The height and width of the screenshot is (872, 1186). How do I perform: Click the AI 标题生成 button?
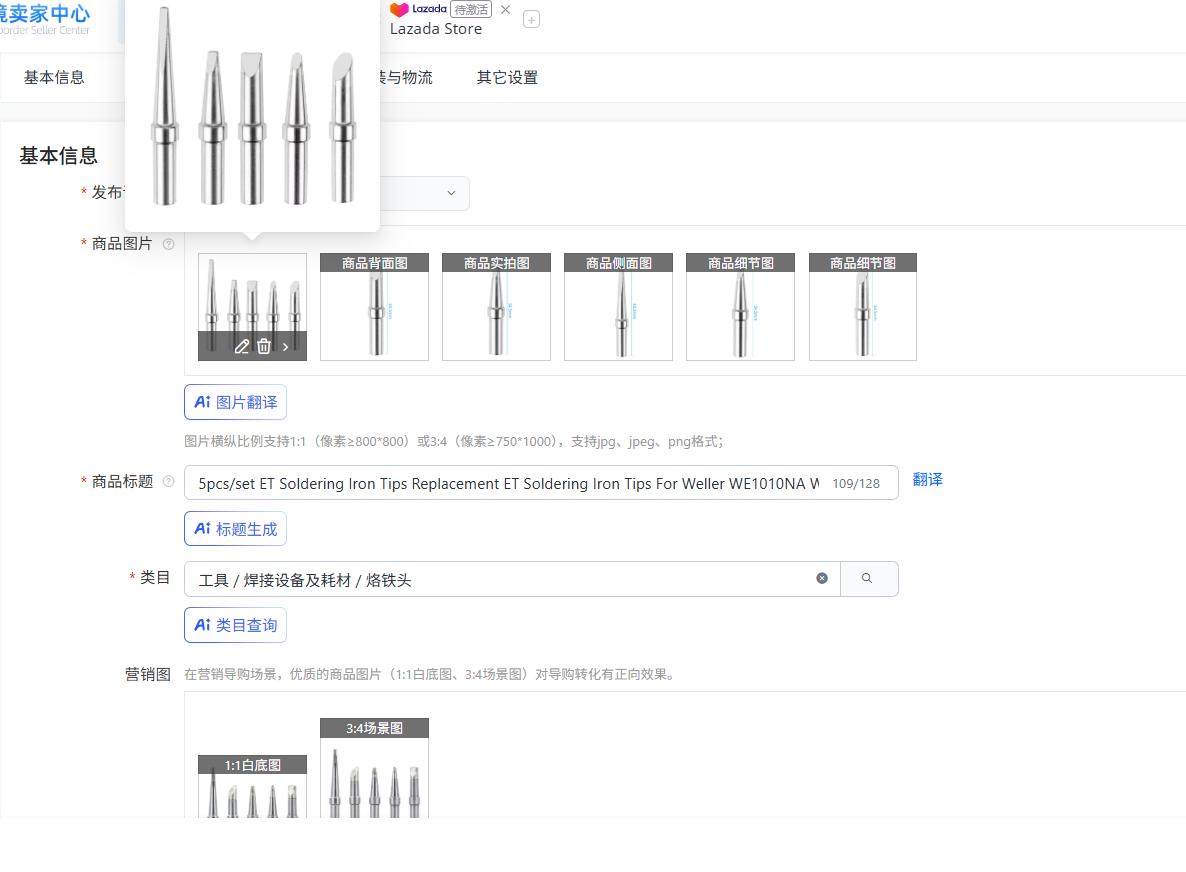click(235, 529)
